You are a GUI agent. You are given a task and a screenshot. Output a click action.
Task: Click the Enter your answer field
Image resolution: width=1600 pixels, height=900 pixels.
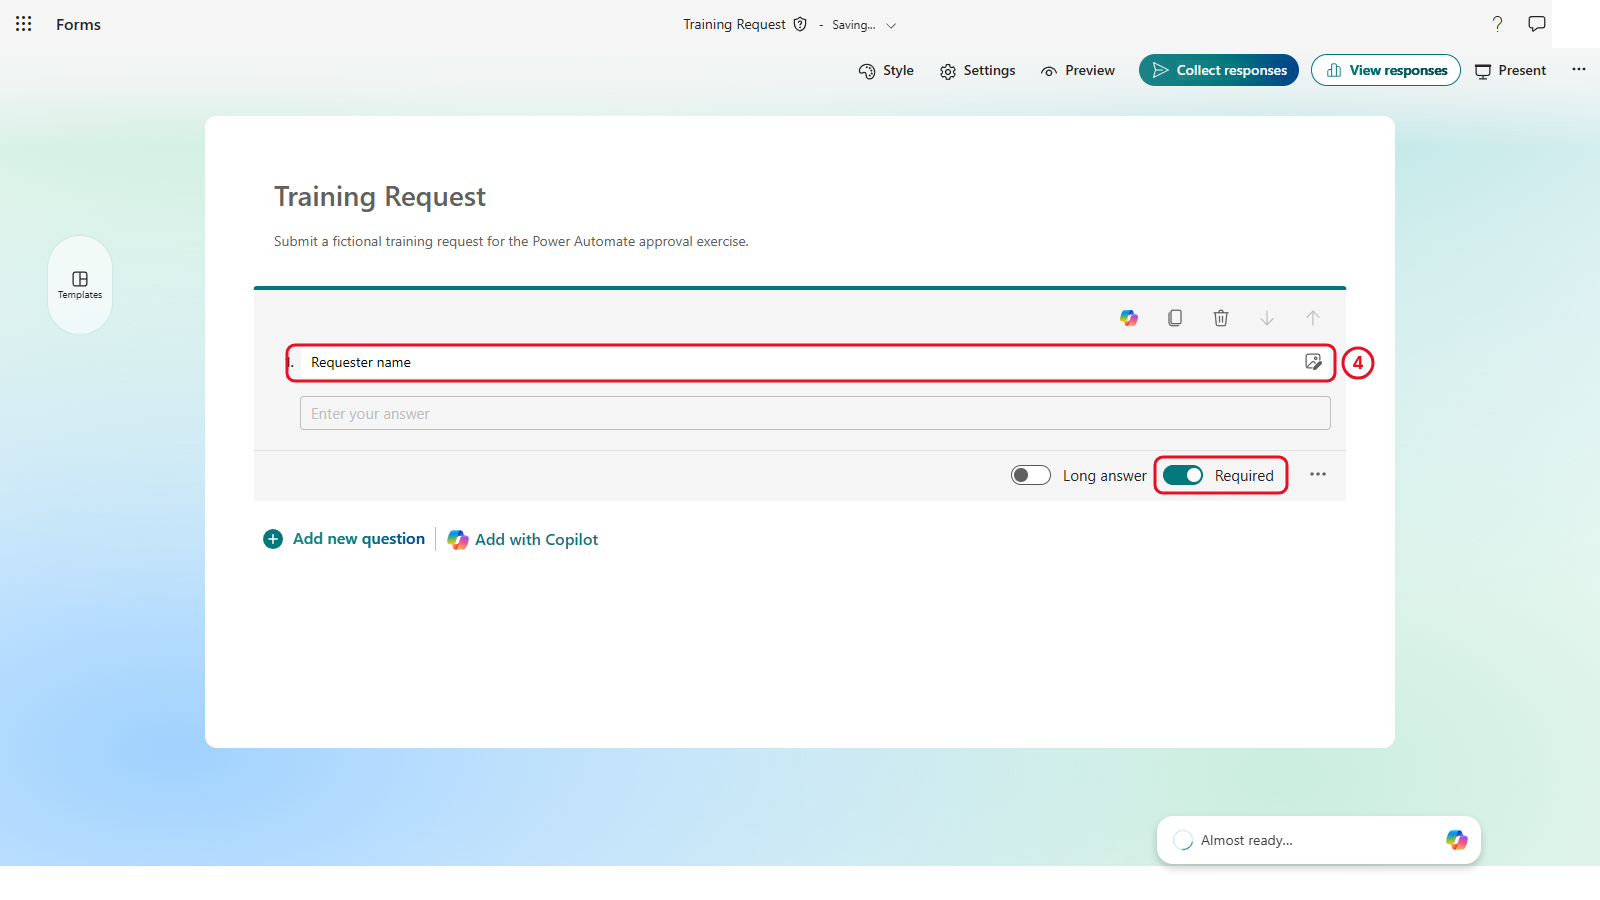pos(815,413)
